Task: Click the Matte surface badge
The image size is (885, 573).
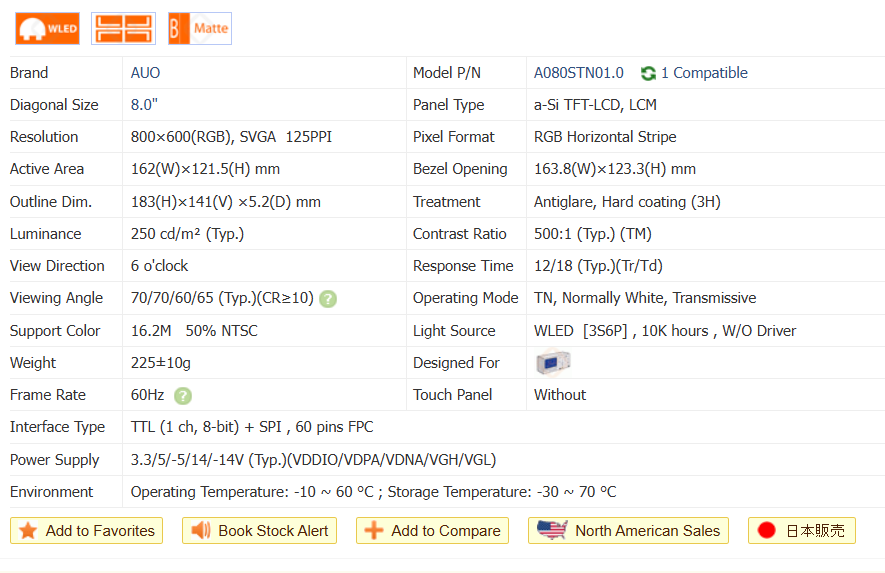Action: [x=200, y=28]
